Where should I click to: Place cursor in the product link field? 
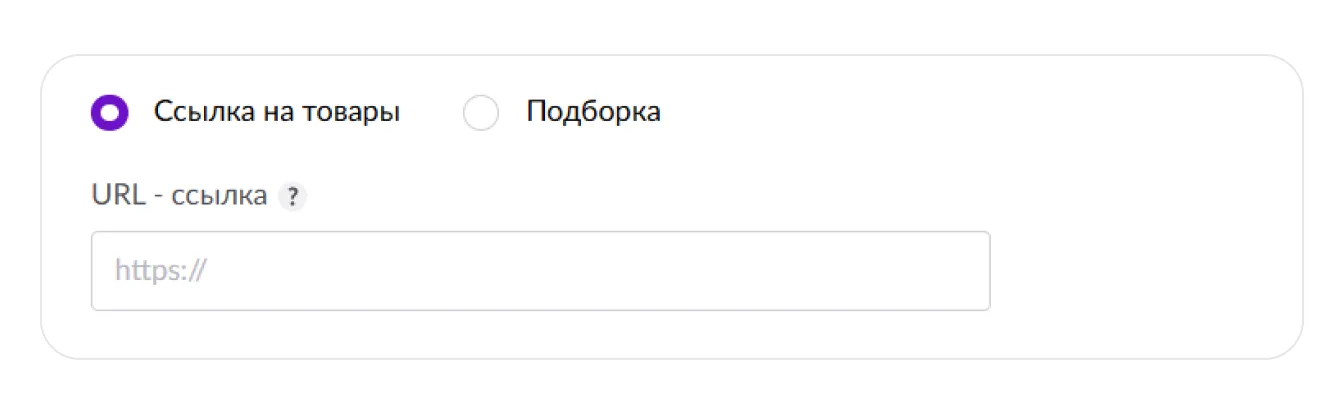pos(540,271)
